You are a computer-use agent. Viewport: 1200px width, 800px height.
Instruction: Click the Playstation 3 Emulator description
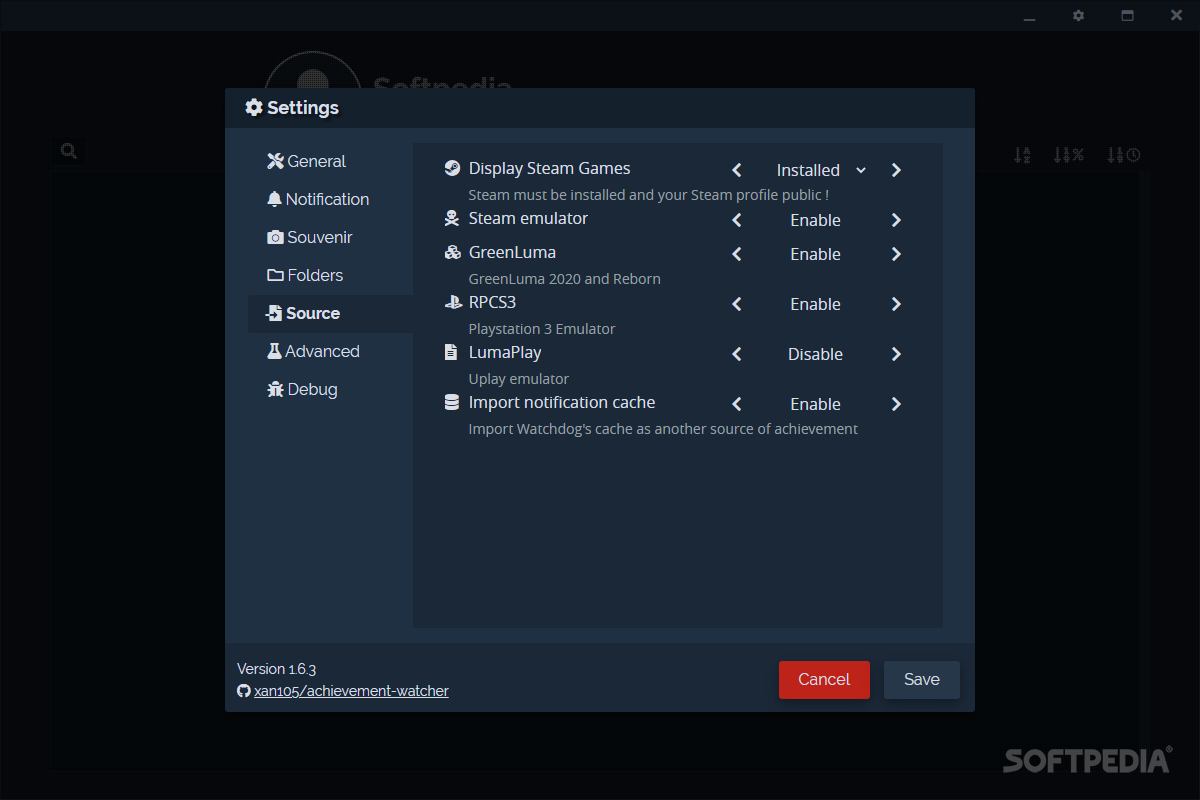pos(542,329)
